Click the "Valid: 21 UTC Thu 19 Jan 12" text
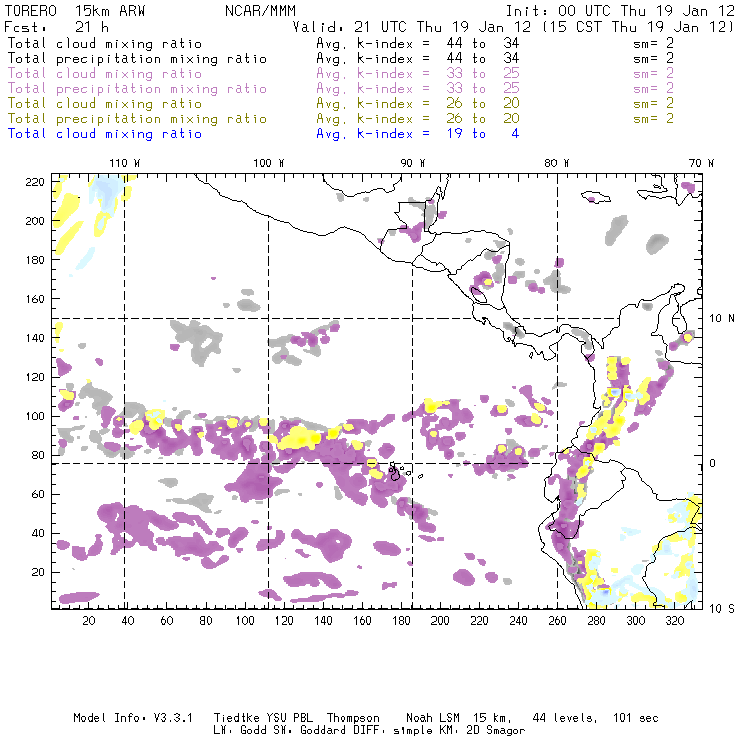 412,27
